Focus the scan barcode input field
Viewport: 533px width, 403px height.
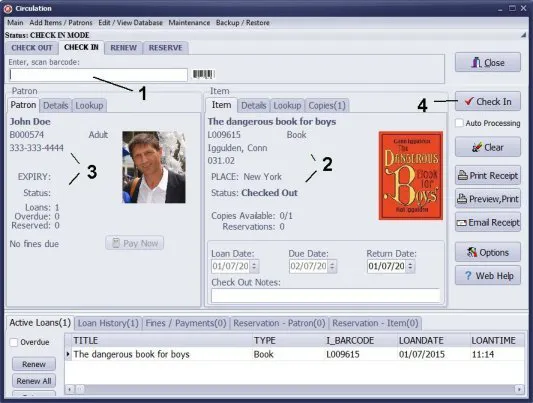pos(98,75)
